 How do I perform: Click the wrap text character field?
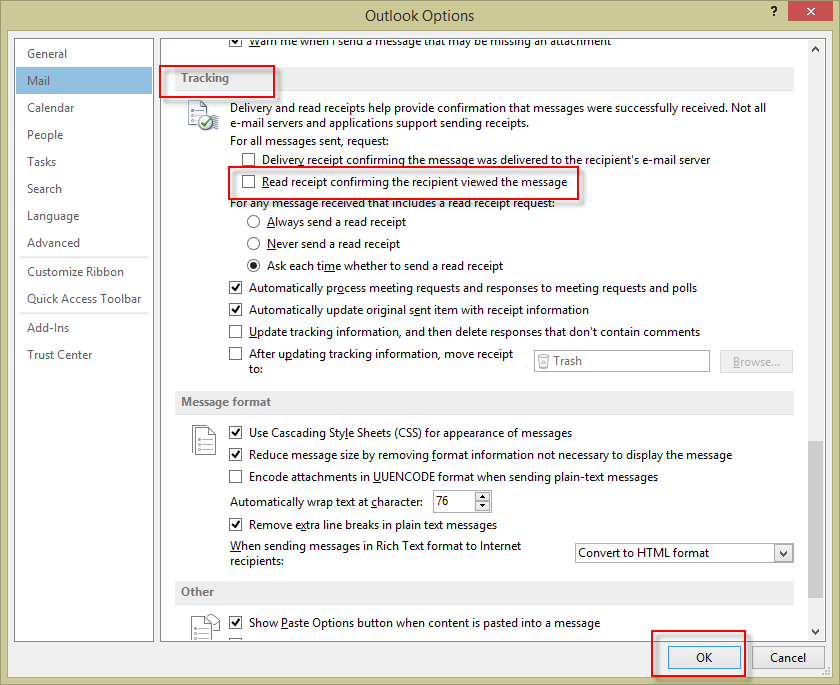454,501
